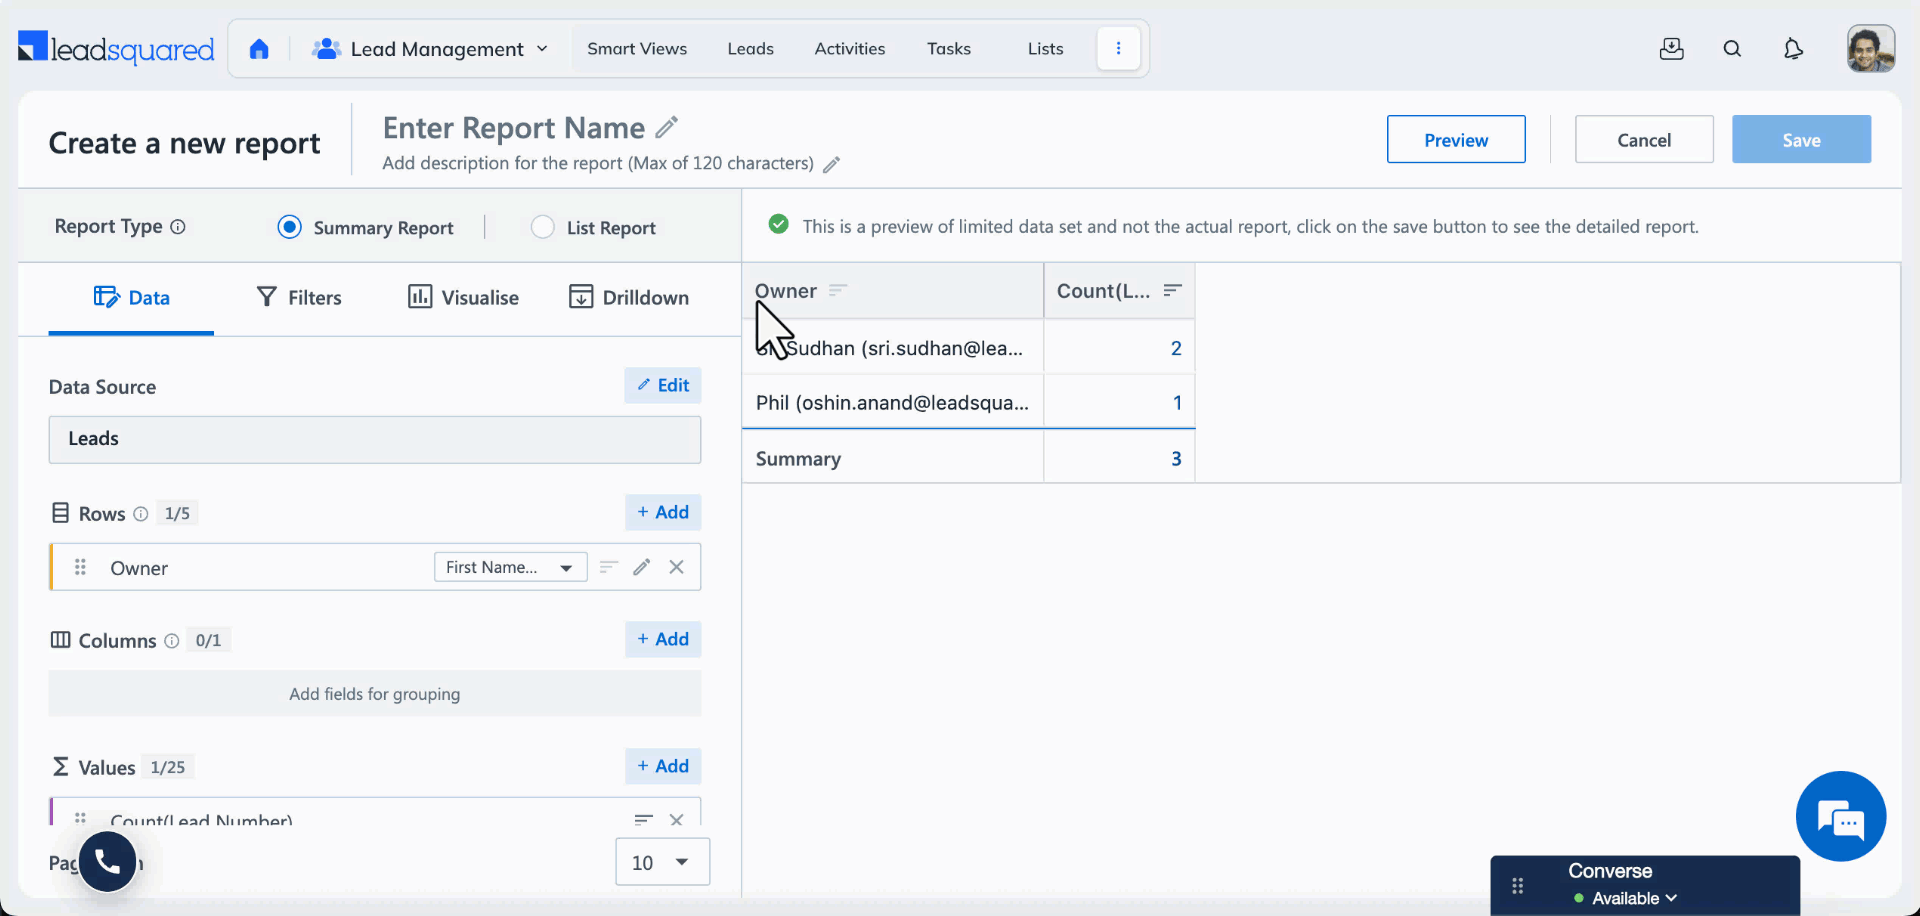Open the three-dot overflow menu in navigation
The image size is (1920, 916).
(1118, 48)
